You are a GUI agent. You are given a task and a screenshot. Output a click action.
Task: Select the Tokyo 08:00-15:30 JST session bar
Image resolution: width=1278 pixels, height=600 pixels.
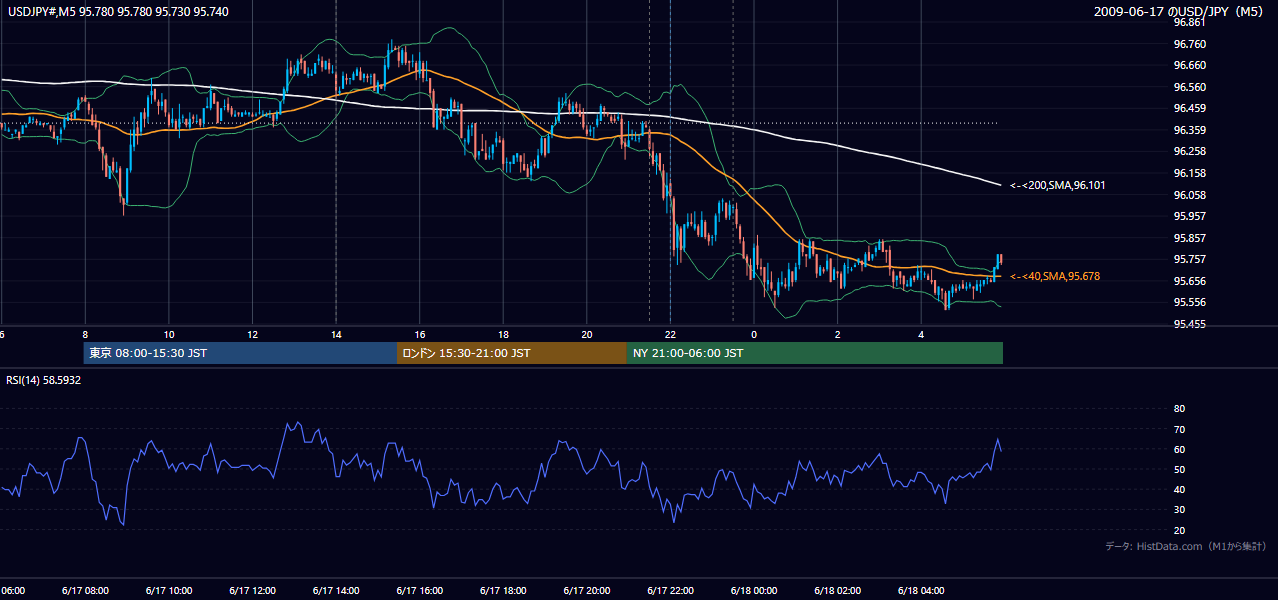(x=240, y=353)
